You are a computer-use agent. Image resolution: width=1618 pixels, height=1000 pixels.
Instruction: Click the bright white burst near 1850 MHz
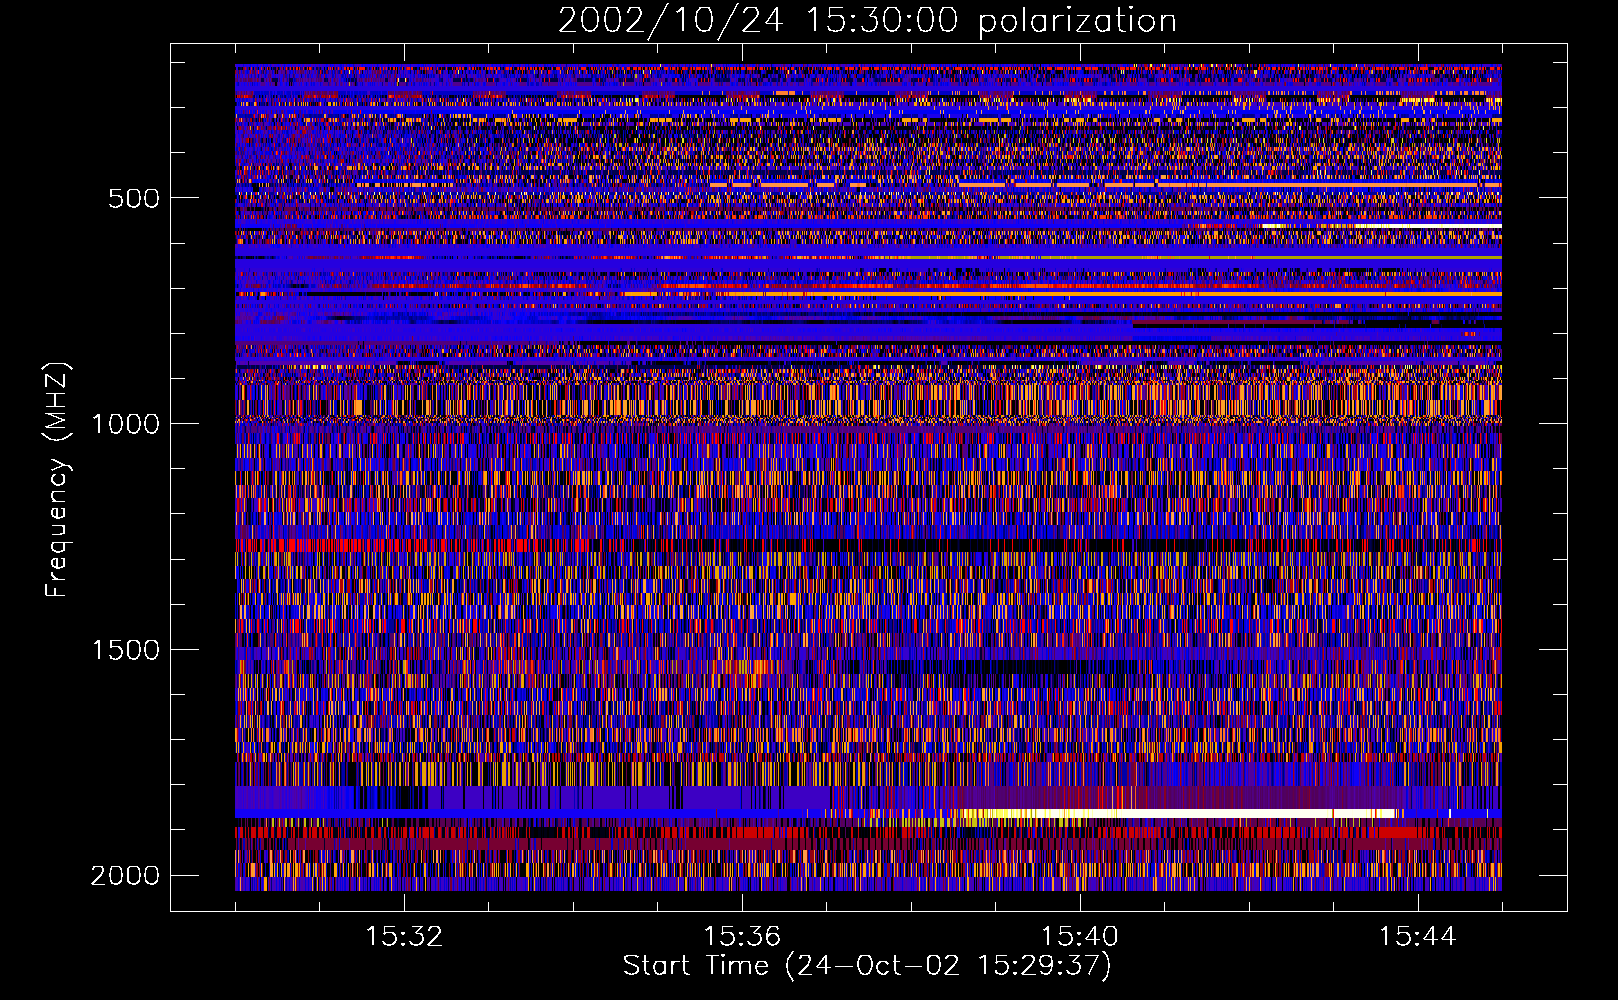(x=1180, y=814)
